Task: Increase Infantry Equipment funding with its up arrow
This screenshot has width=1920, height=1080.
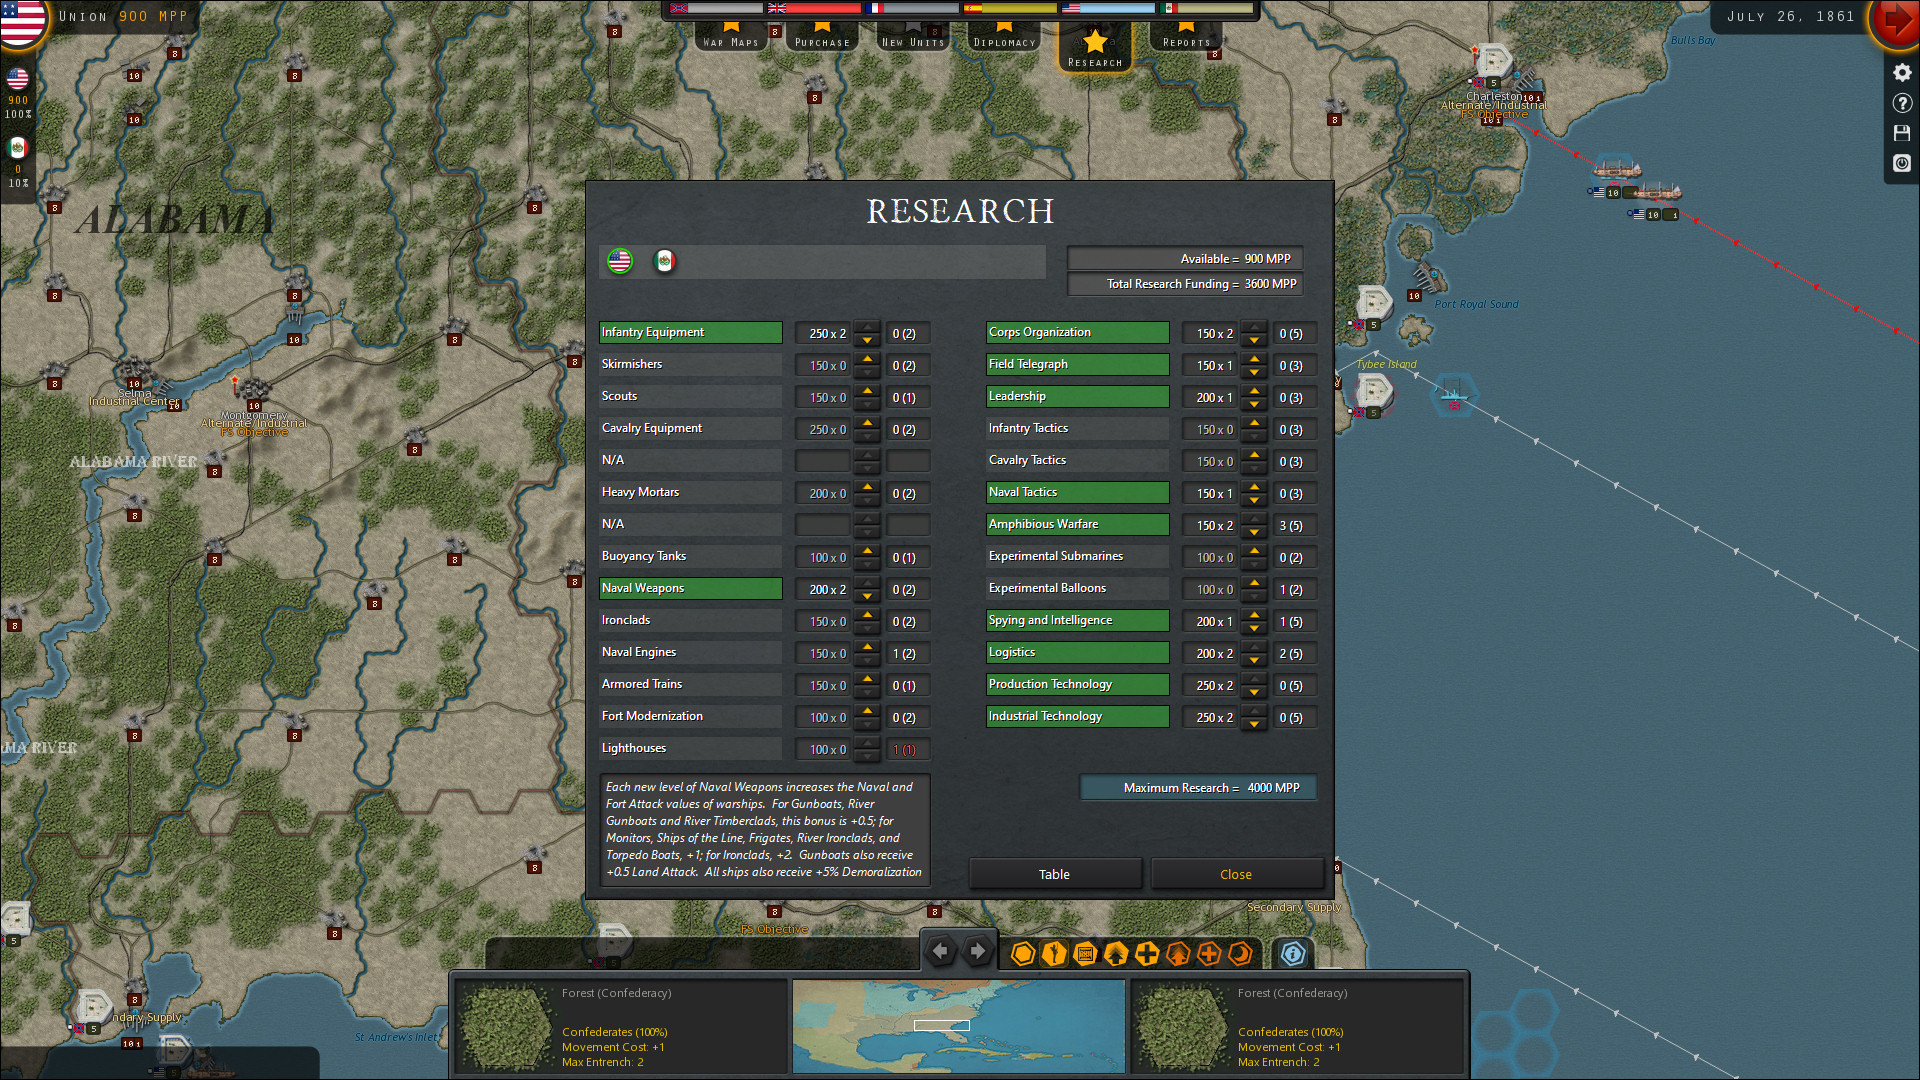Action: 867,326
